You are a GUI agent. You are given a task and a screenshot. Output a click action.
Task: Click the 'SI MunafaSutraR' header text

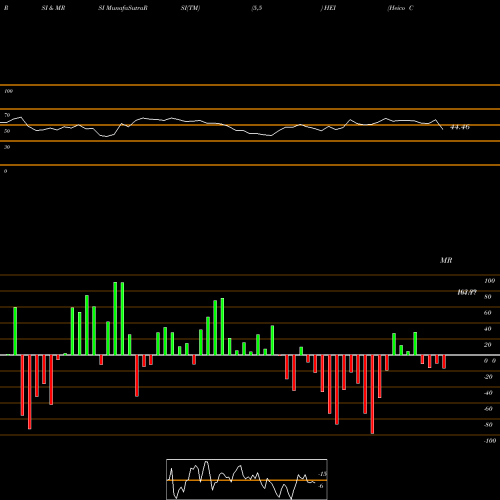pyautogui.click(x=123, y=8)
